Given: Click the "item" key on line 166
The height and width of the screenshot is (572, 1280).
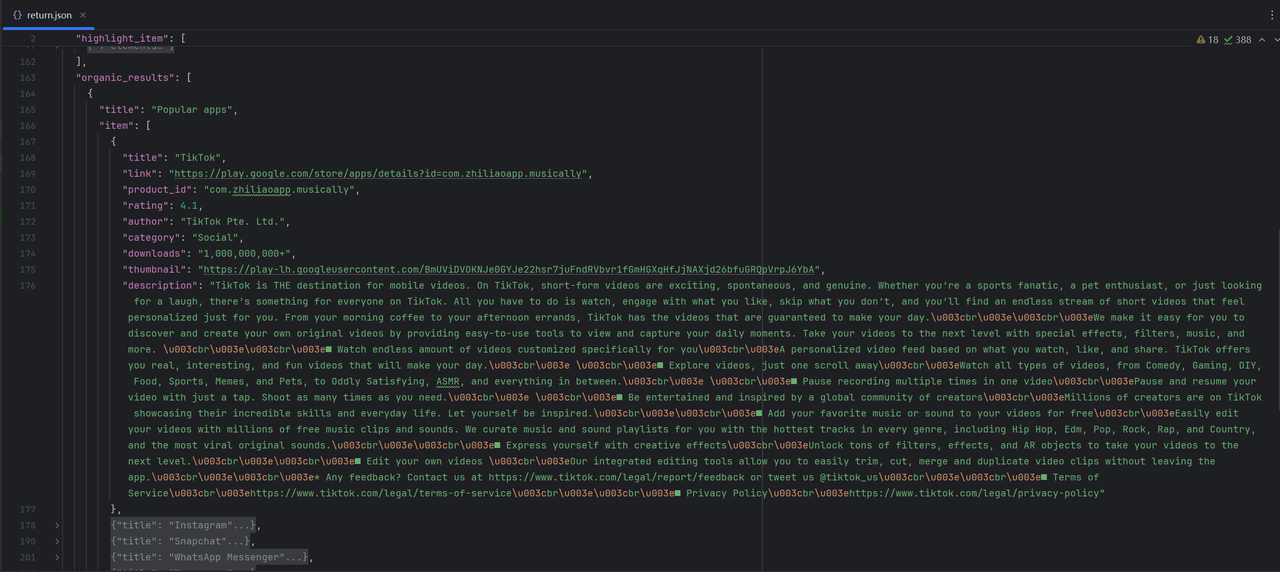Looking at the screenshot, I should point(116,126).
